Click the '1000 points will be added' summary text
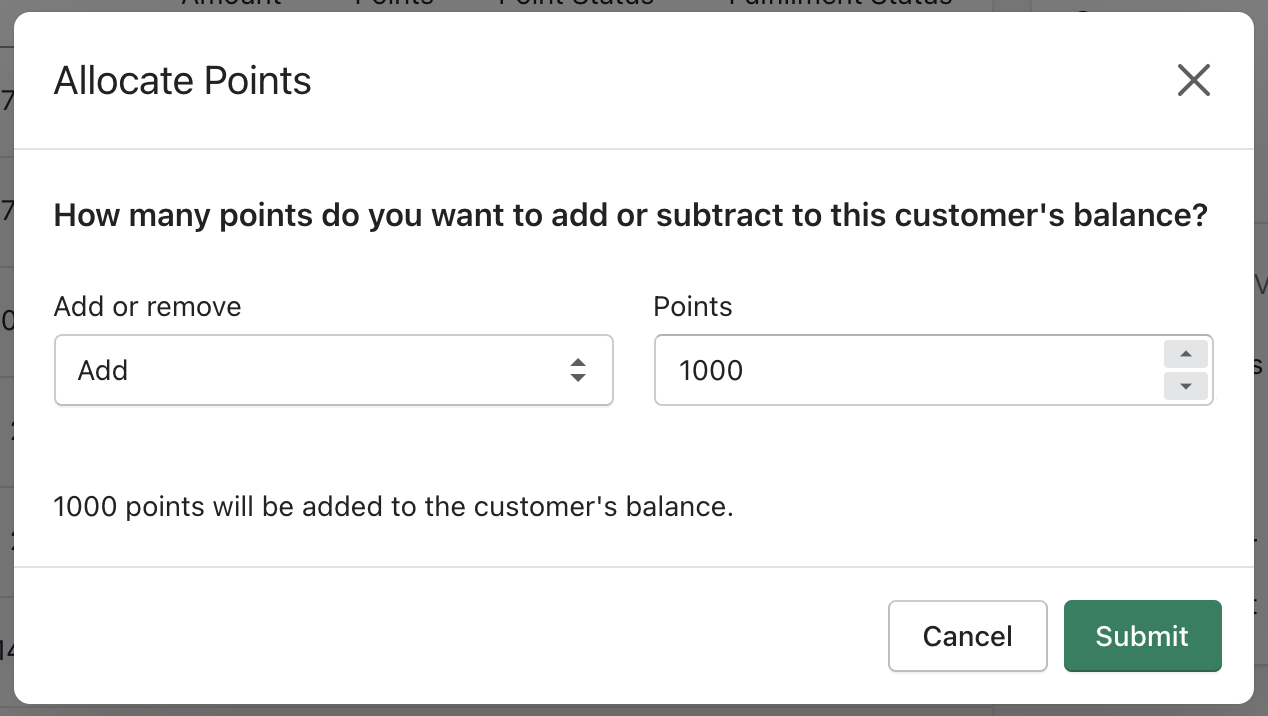Viewport: 1268px width, 716px height. 393,506
